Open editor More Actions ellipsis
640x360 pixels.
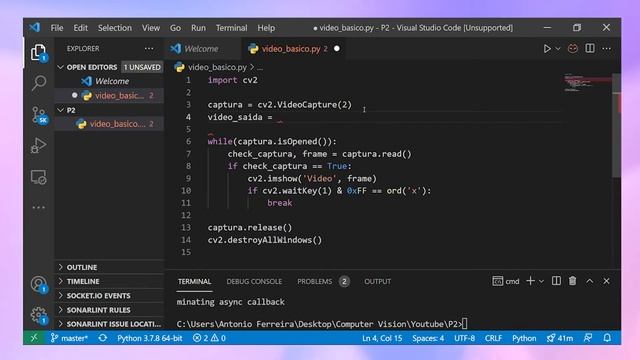607,49
